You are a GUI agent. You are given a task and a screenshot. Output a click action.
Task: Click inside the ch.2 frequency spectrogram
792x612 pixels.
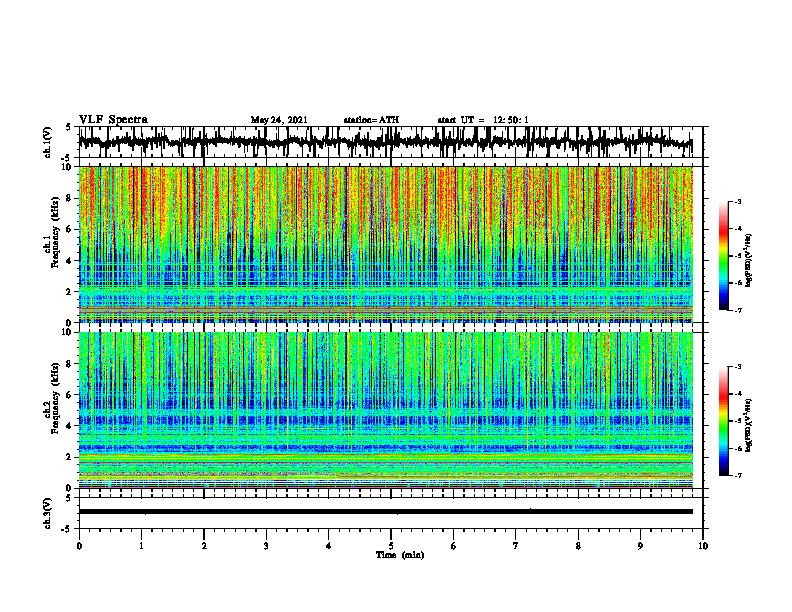pos(385,410)
